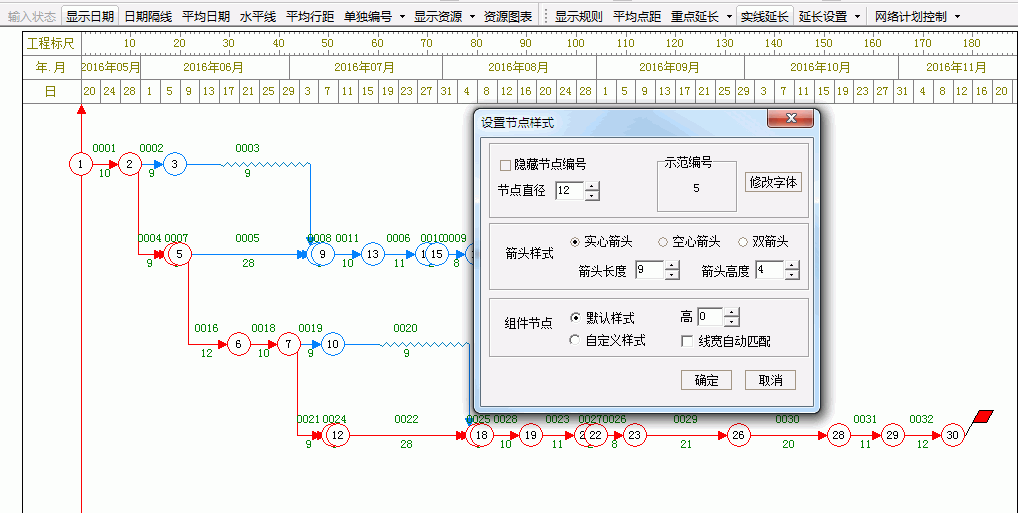This screenshot has width=1018, height=513.
Task: Check the 隐藏节点编号 checkbox
Action: 505,166
